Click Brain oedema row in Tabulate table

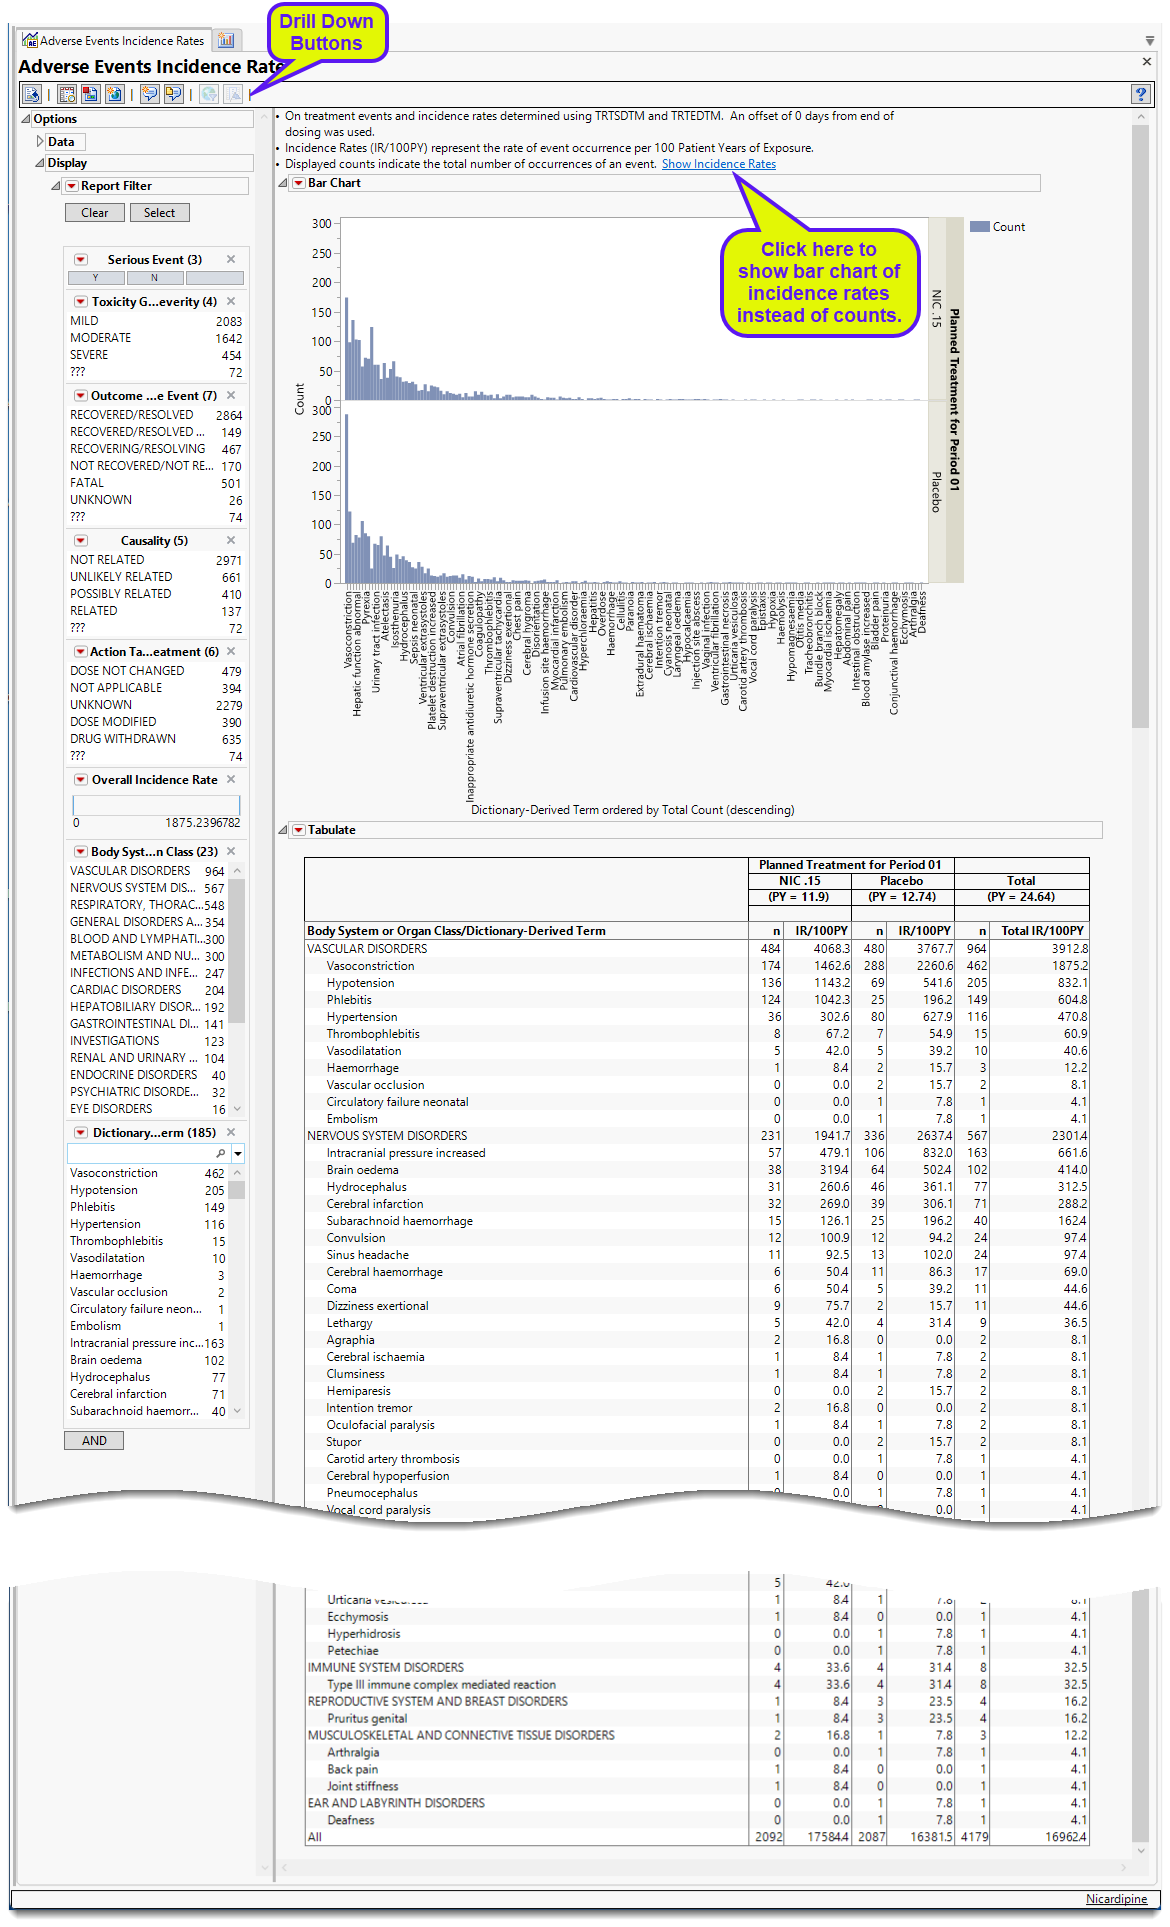[697, 1170]
